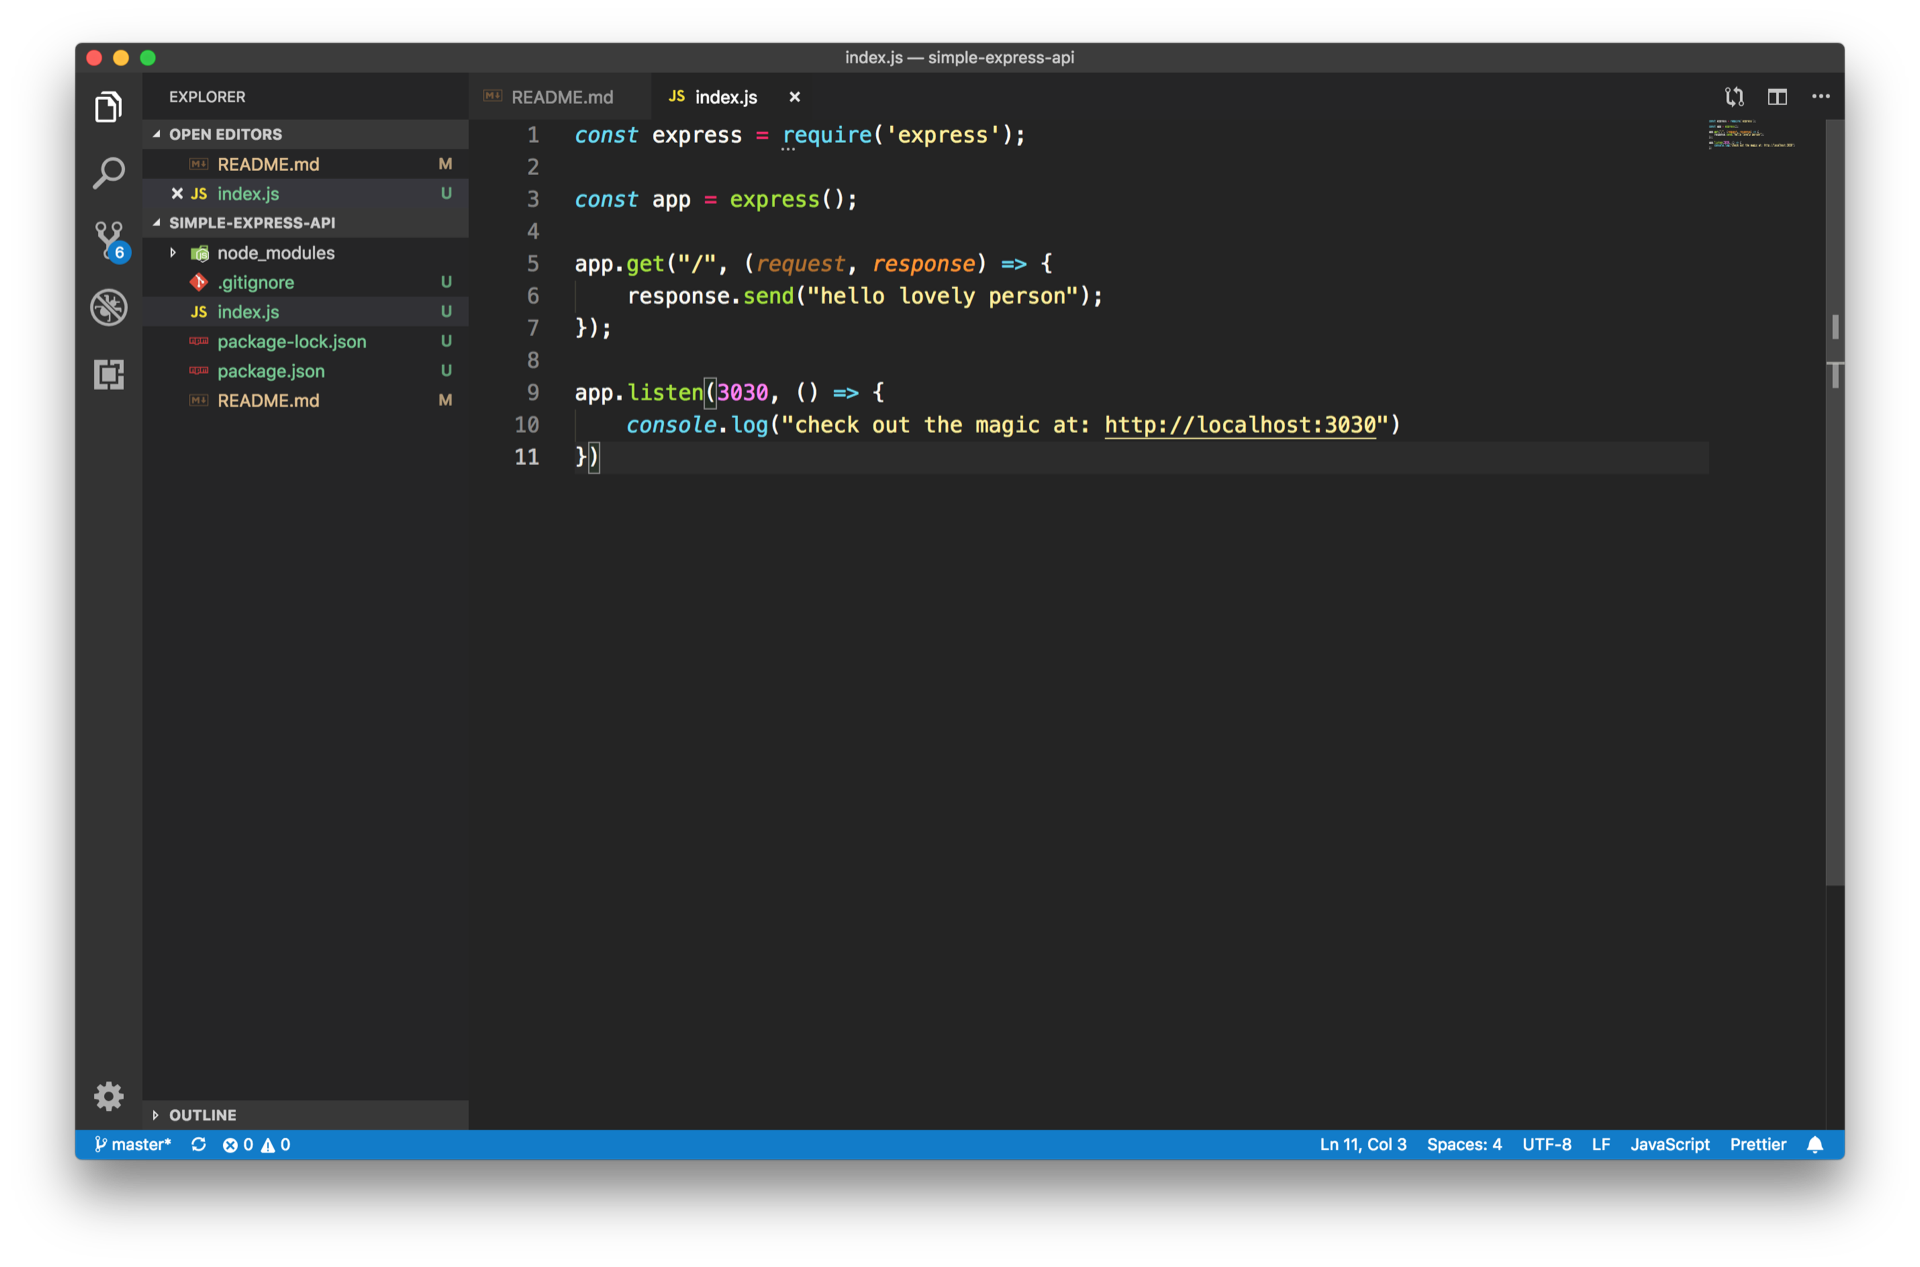Click the notifications bell in status bar

click(1815, 1145)
